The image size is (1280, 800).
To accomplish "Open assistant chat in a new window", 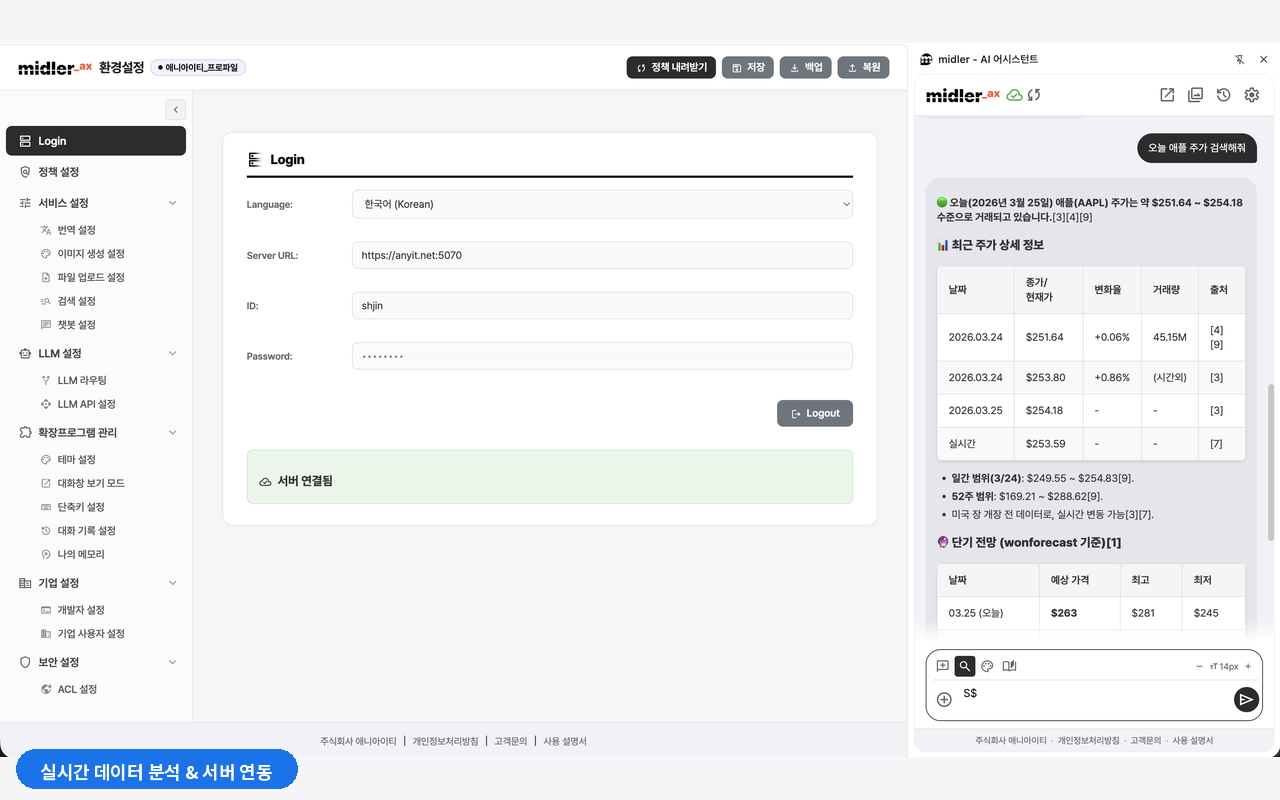I will click(x=1167, y=95).
